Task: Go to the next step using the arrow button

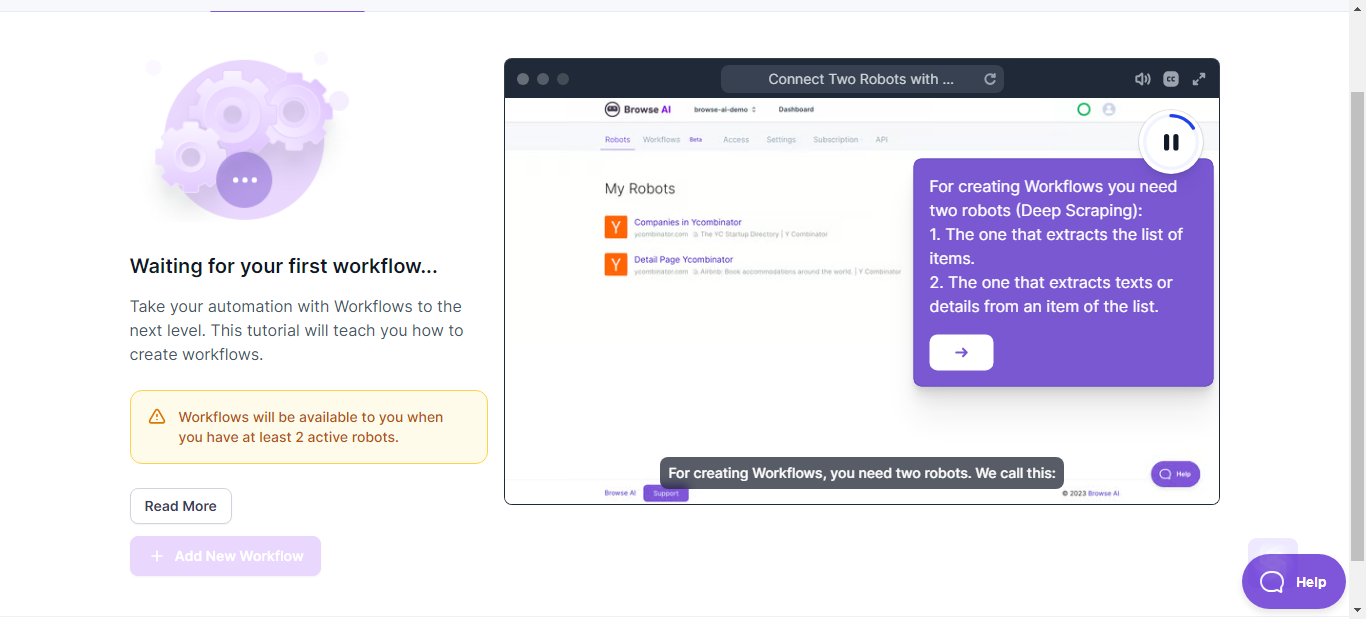Action: pos(961,352)
